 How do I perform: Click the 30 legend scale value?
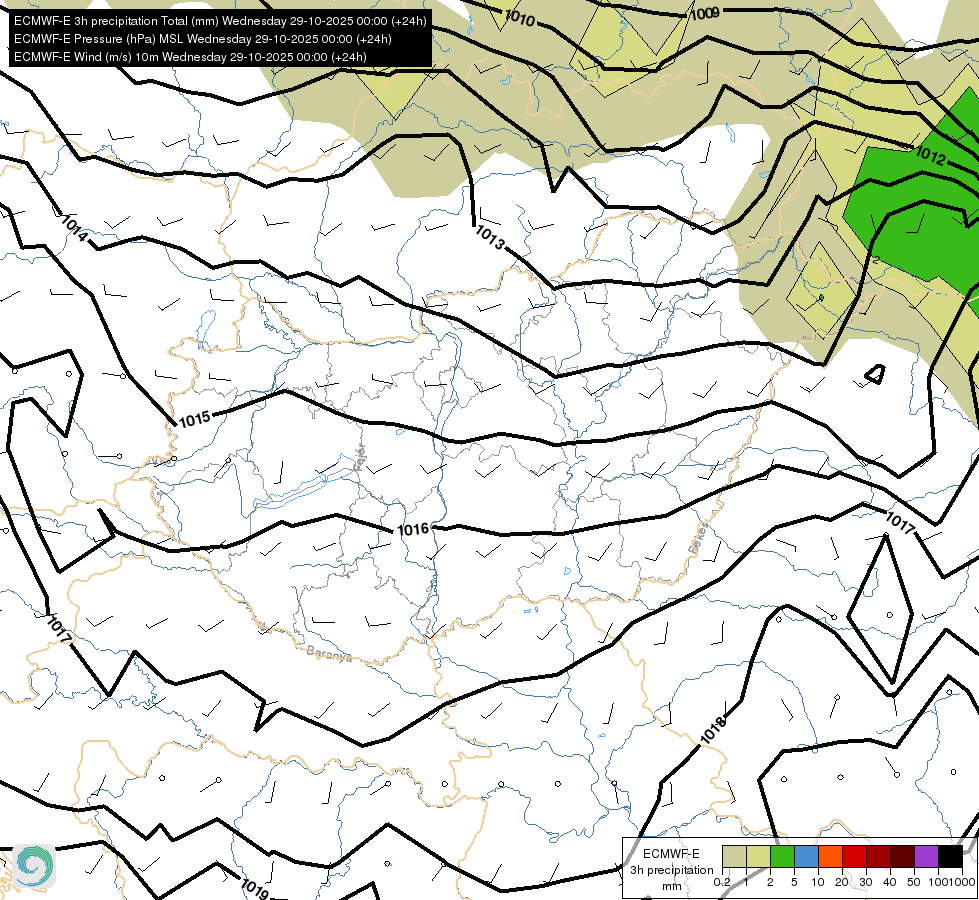(866, 882)
